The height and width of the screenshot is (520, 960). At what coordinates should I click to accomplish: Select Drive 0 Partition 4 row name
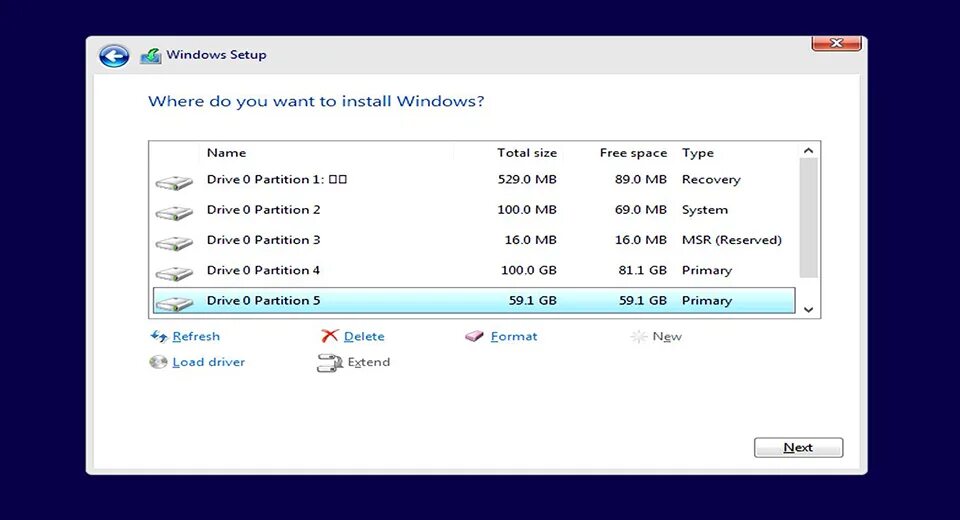(263, 270)
